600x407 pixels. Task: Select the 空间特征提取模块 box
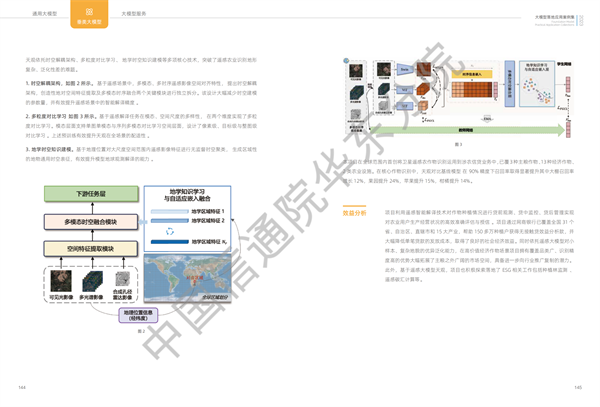(x=91, y=249)
